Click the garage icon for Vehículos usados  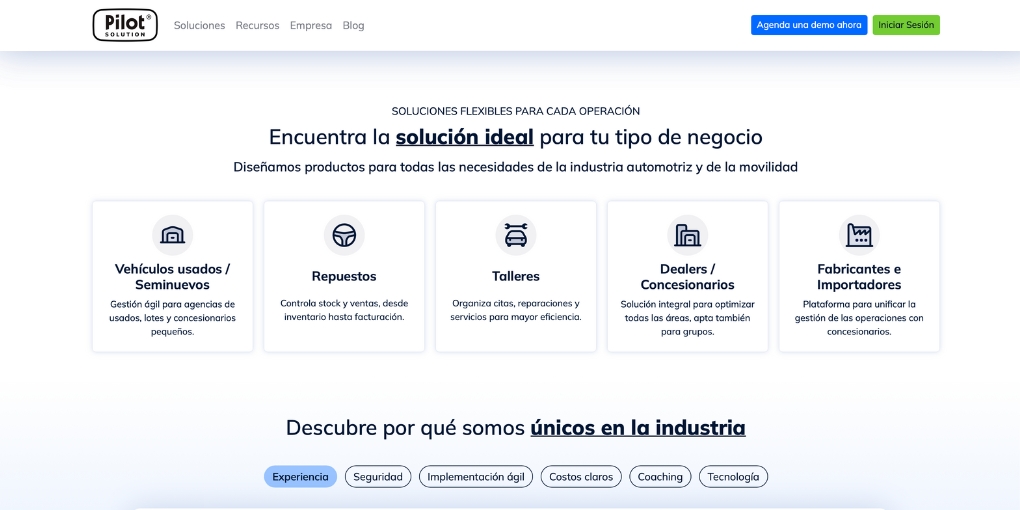click(x=172, y=235)
